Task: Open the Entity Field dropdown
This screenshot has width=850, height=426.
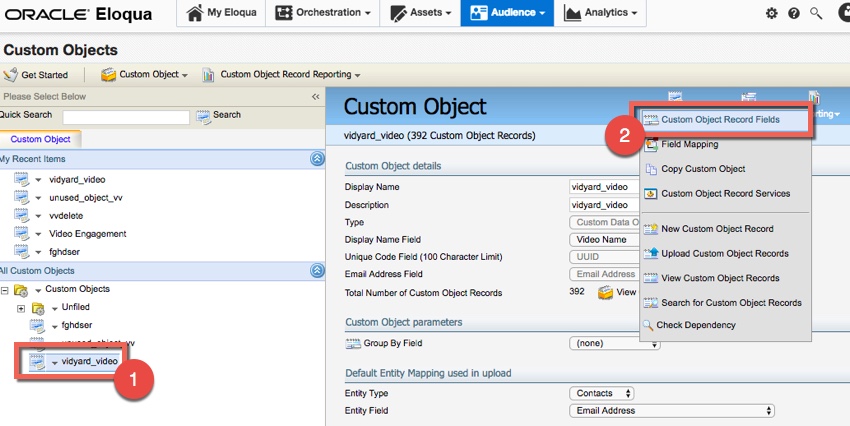Action: [x=672, y=411]
